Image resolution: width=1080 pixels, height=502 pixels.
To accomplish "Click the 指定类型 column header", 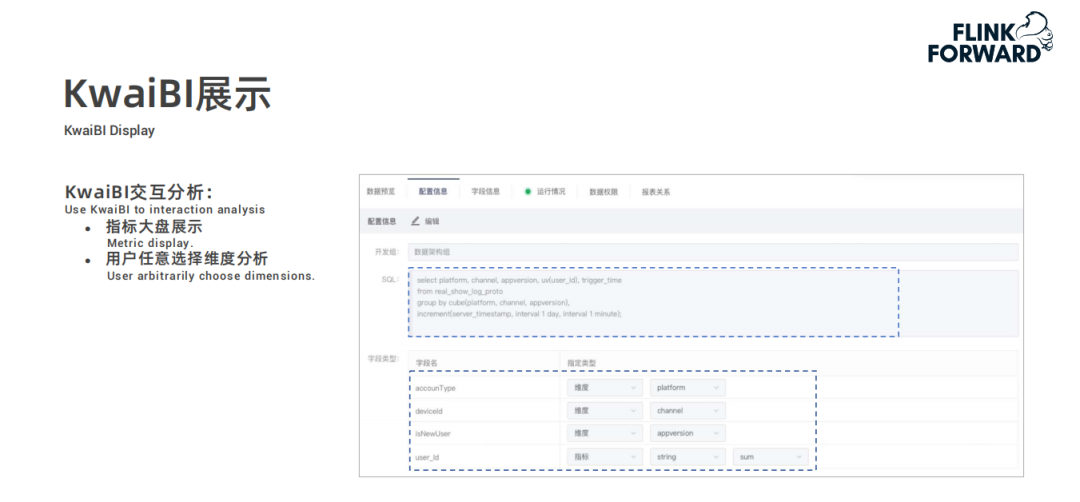I will pos(582,362).
